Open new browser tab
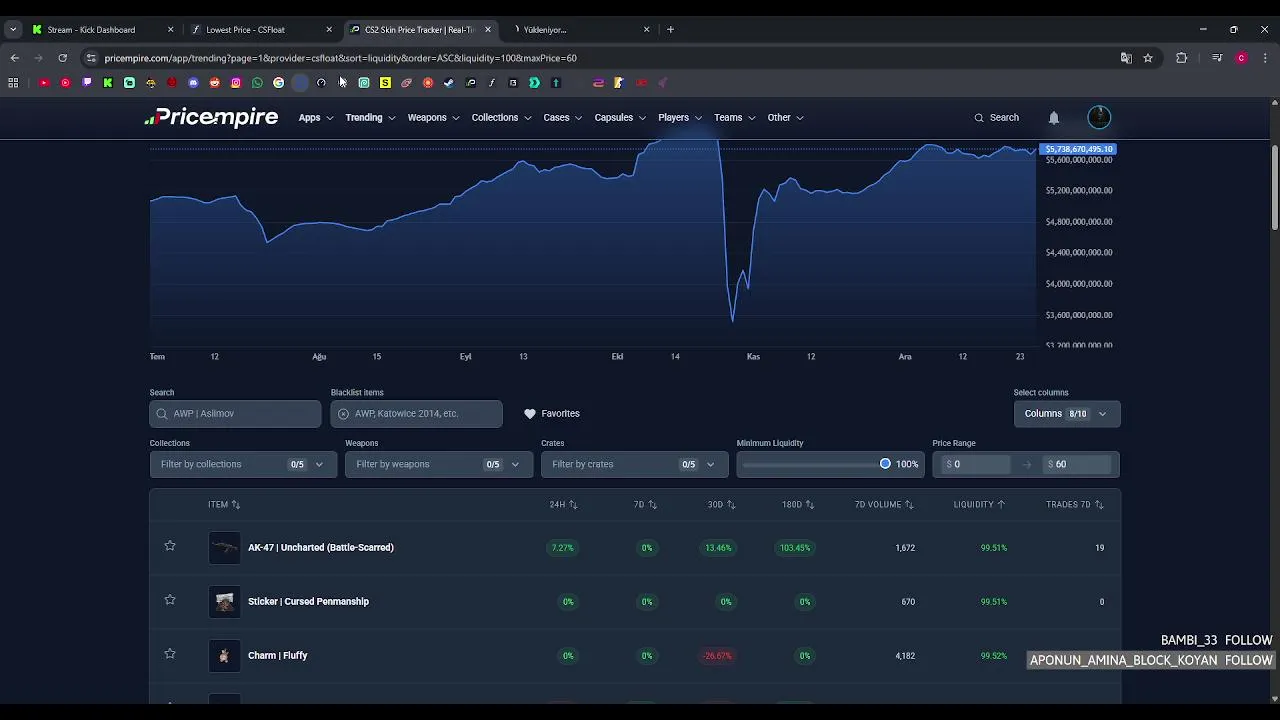This screenshot has width=1280, height=720. [670, 29]
